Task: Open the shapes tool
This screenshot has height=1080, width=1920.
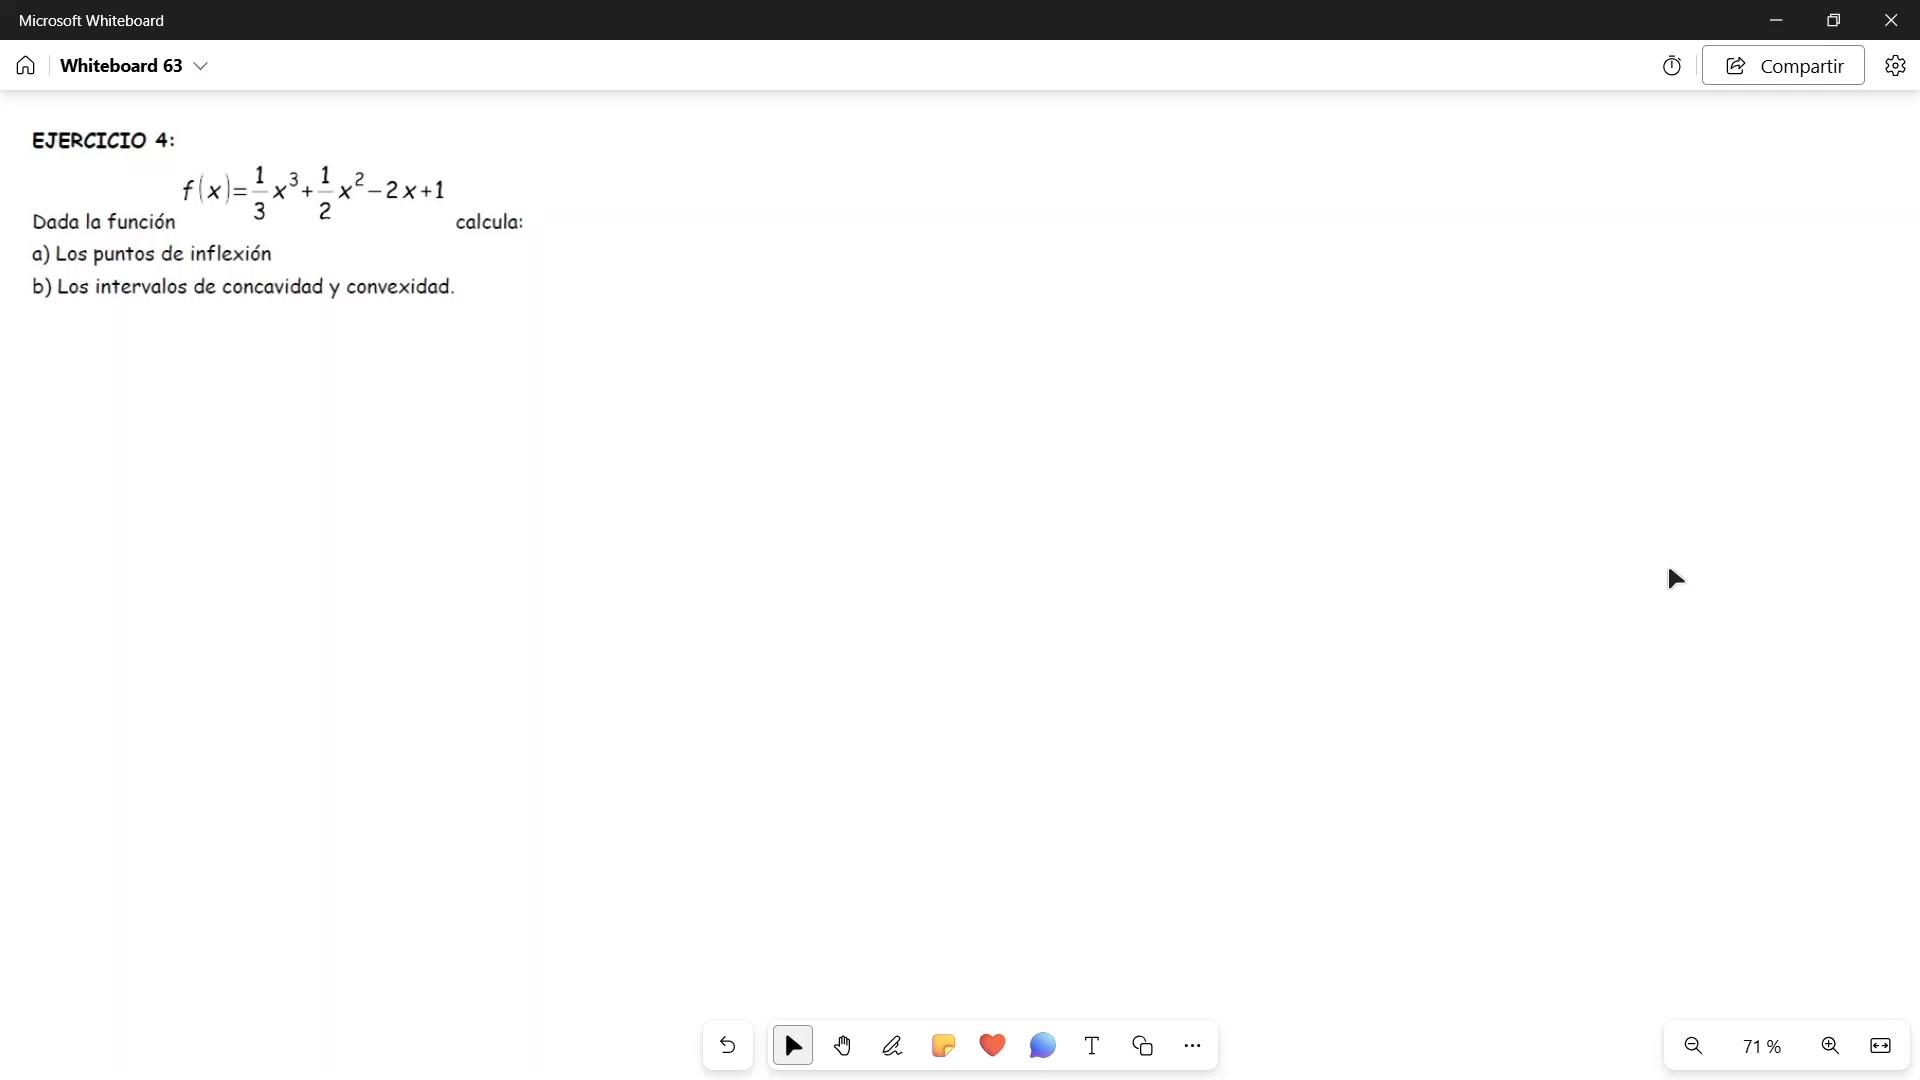Action: tap(1143, 1046)
